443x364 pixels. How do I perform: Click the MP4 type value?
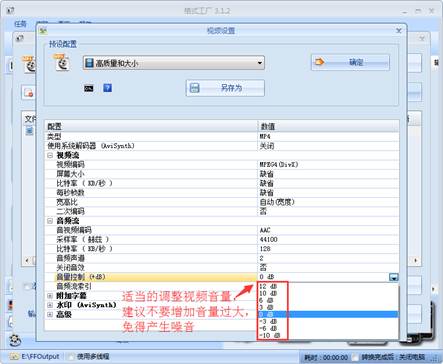tap(265, 136)
